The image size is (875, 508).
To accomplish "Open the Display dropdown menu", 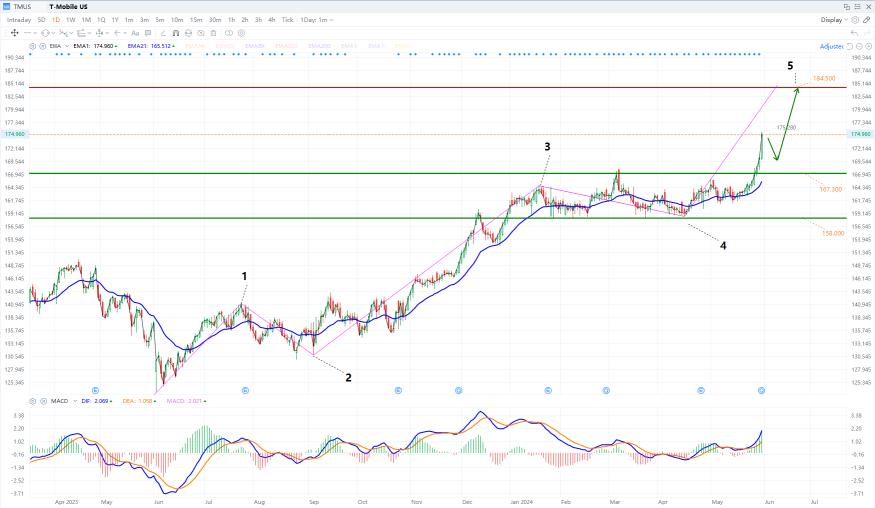I will 834,20.
